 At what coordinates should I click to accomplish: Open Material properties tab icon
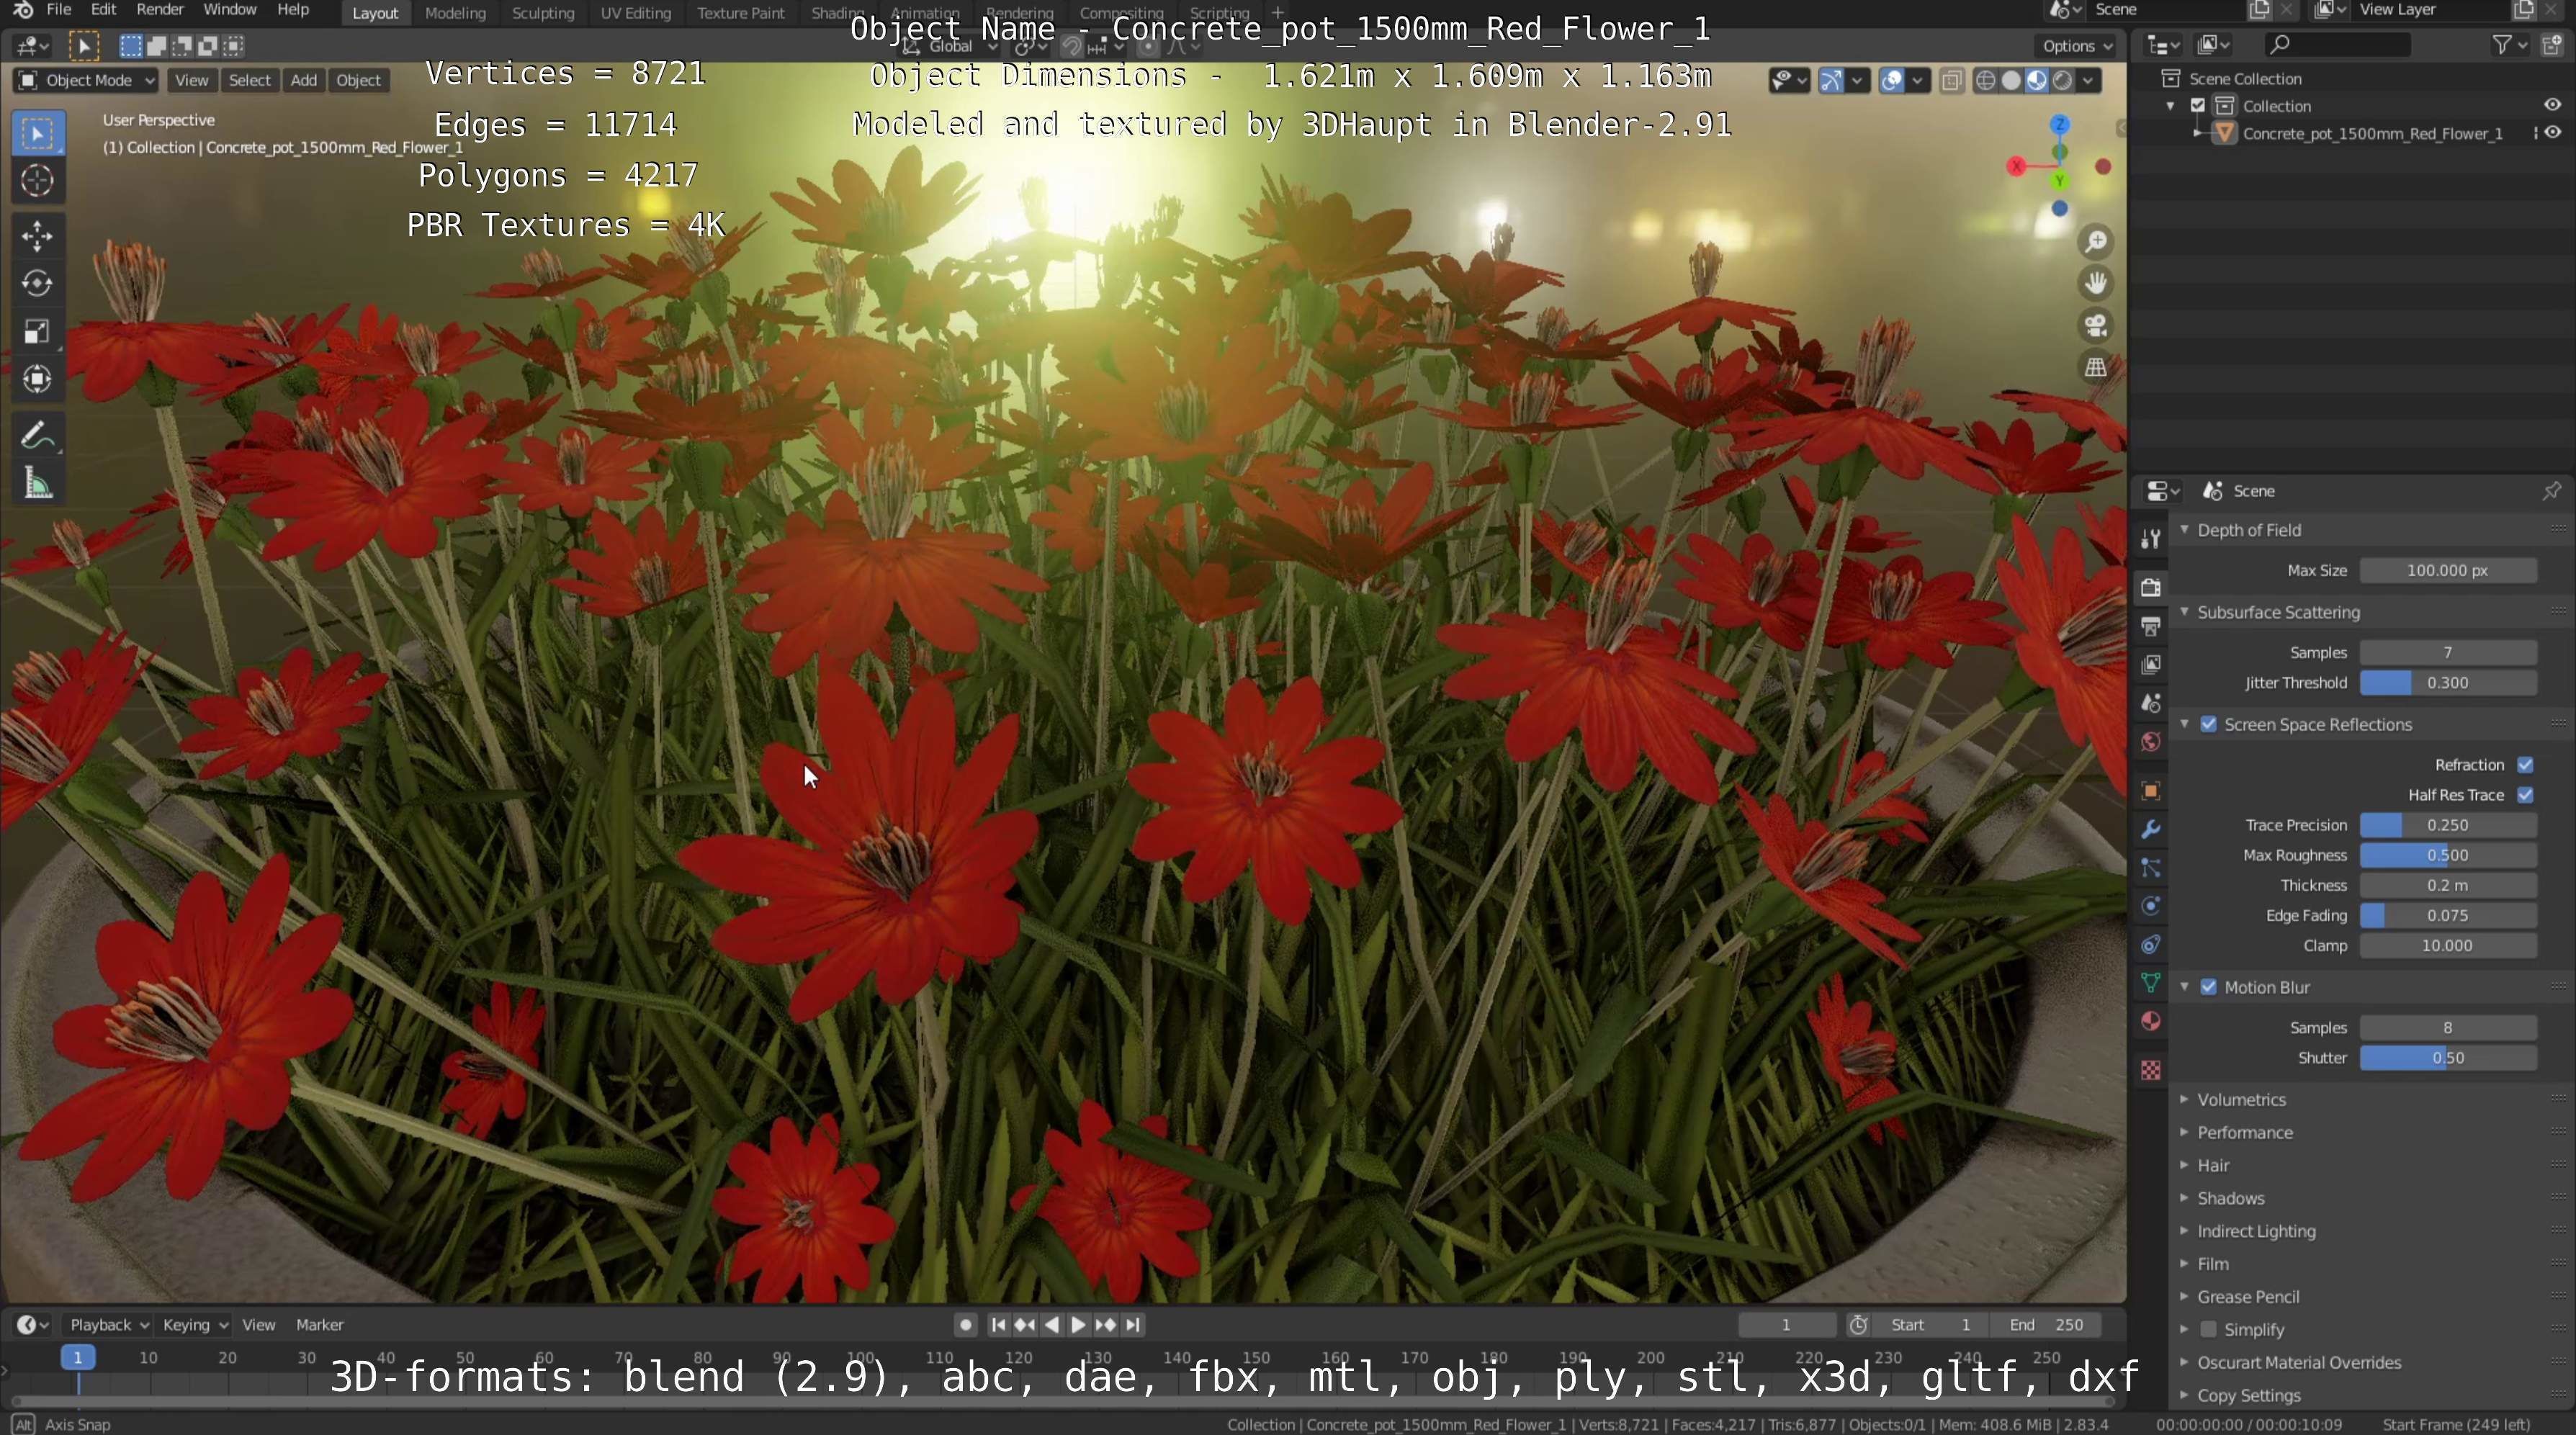click(x=2151, y=1021)
